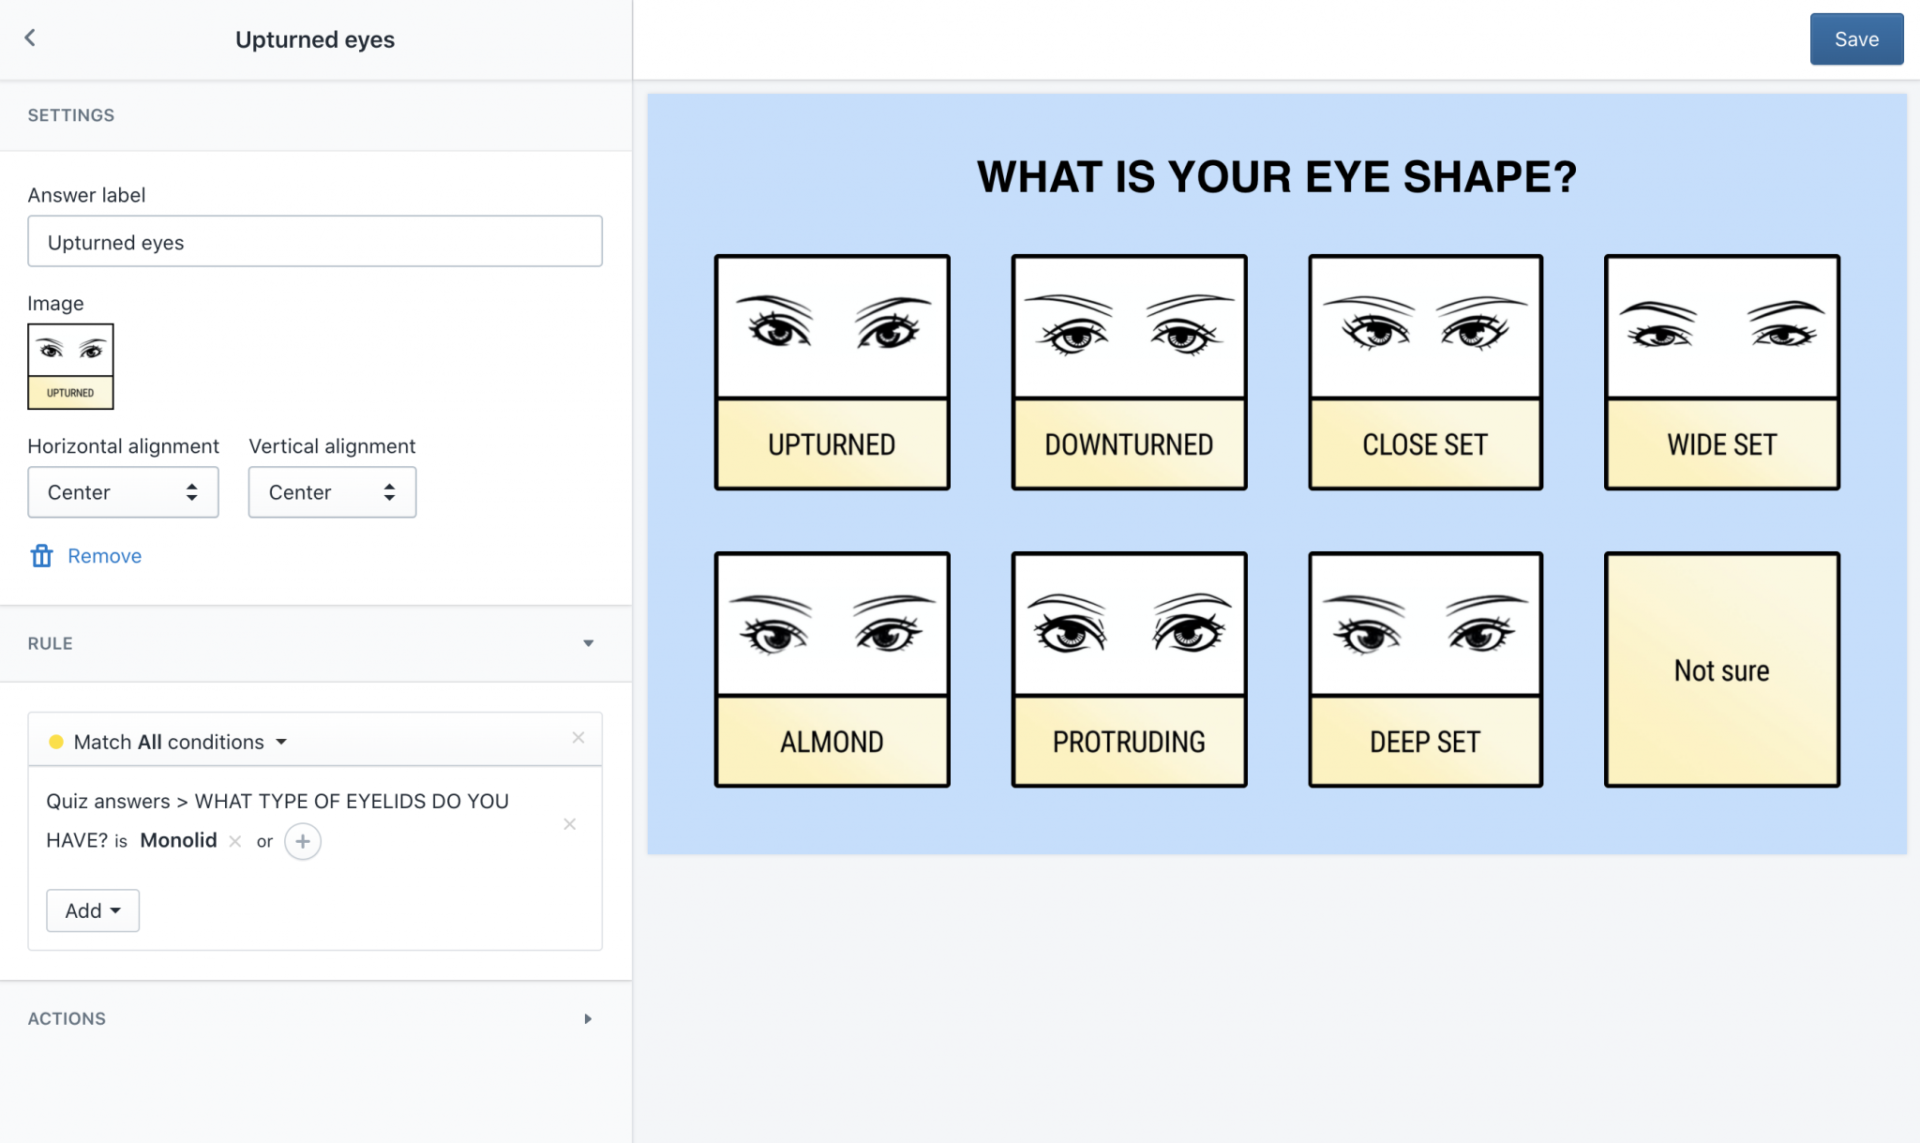Screen dimensions: 1920x1143
Task: Collapse the Rule section
Action: [588, 643]
